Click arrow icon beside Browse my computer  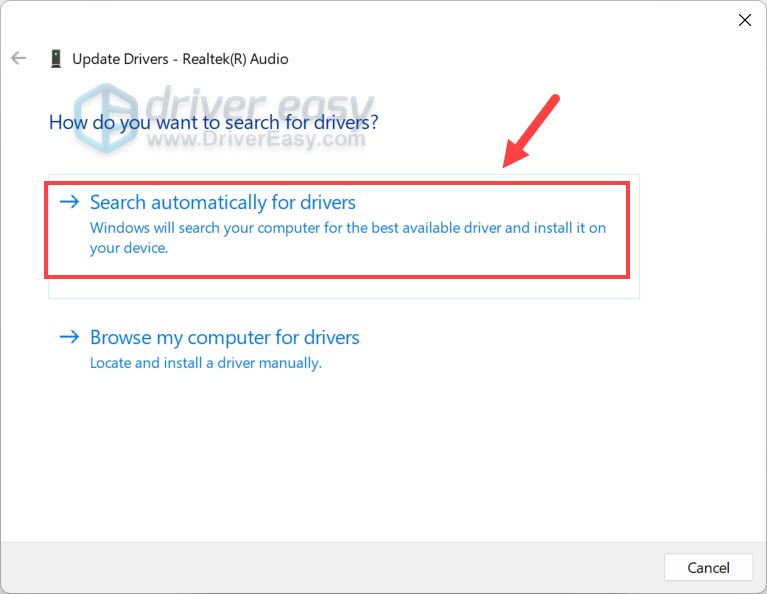pyautogui.click(x=69, y=337)
